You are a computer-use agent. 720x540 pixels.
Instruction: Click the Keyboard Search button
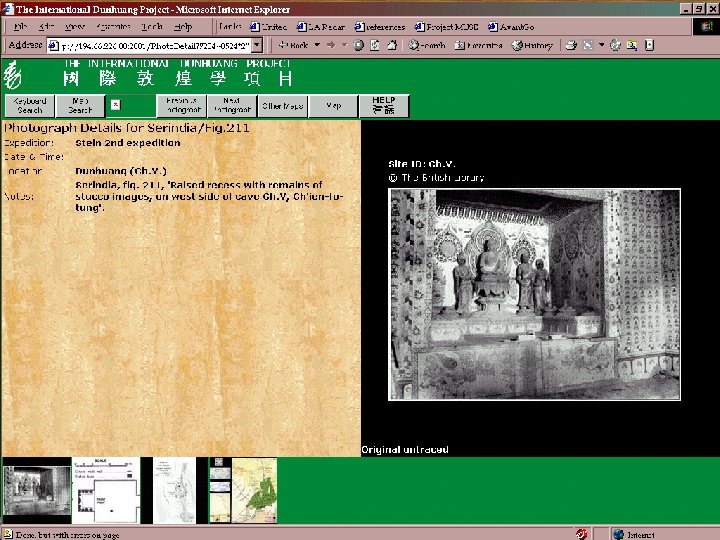click(x=30, y=106)
